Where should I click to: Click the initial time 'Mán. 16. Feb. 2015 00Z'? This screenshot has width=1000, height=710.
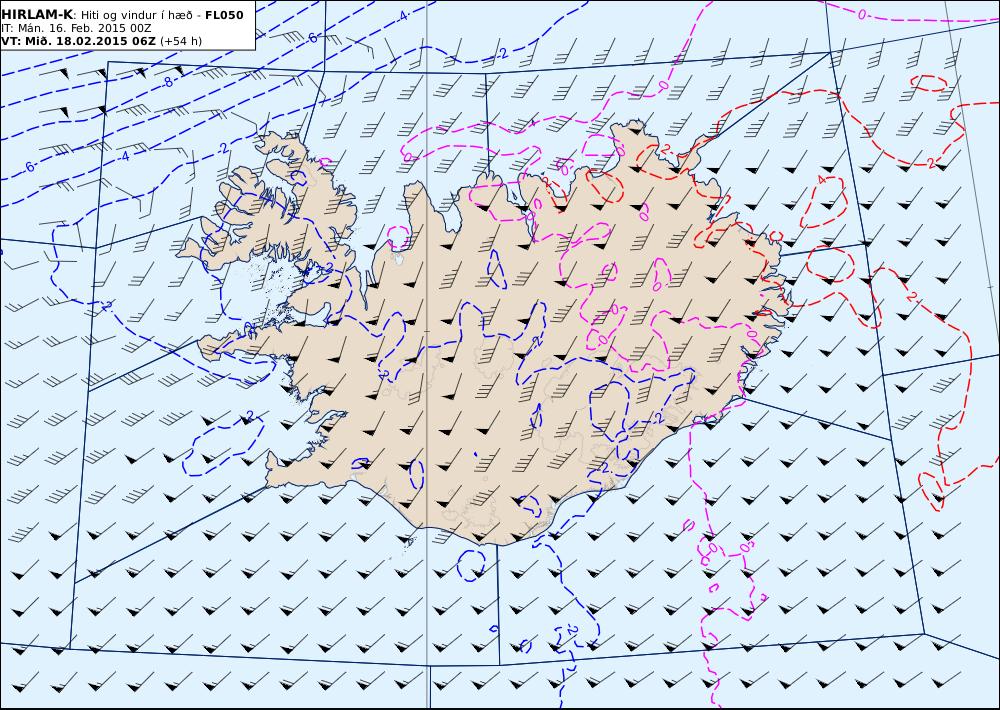pos(85,28)
